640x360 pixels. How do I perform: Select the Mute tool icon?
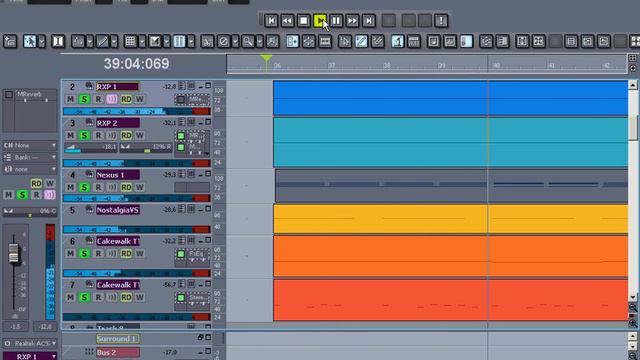(x=224, y=41)
